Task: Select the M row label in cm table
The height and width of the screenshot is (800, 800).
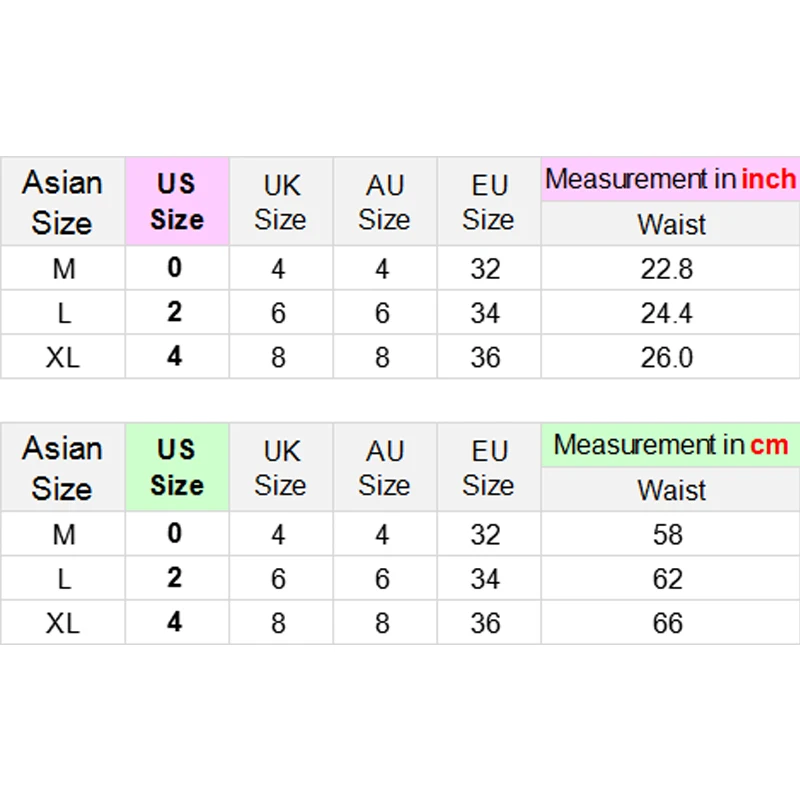Action: (63, 535)
